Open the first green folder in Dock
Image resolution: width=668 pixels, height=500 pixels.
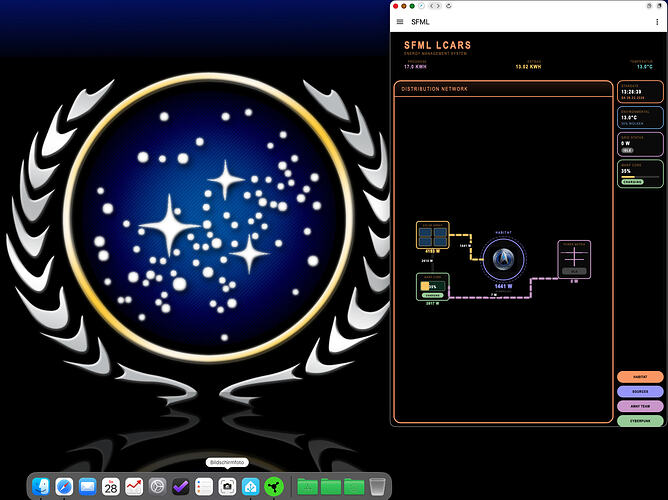pyautogui.click(x=308, y=486)
